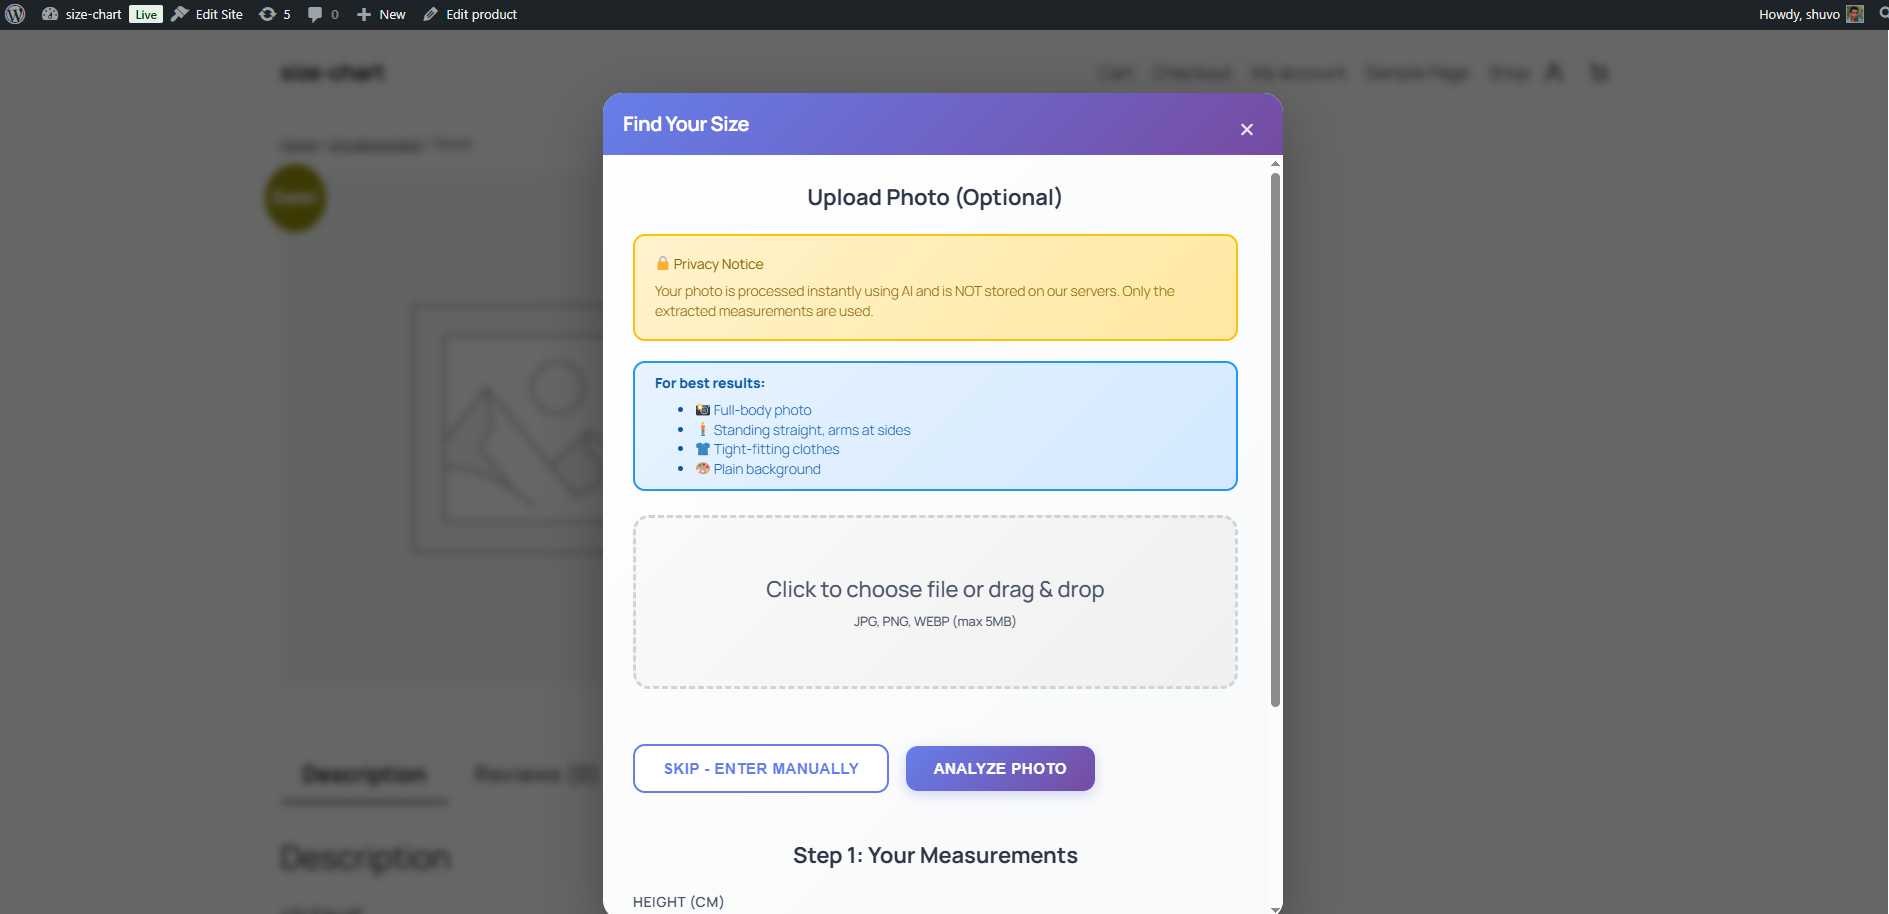This screenshot has height=914, width=1889.
Task: Click the user avatar in admin bar
Action: [1855, 14]
